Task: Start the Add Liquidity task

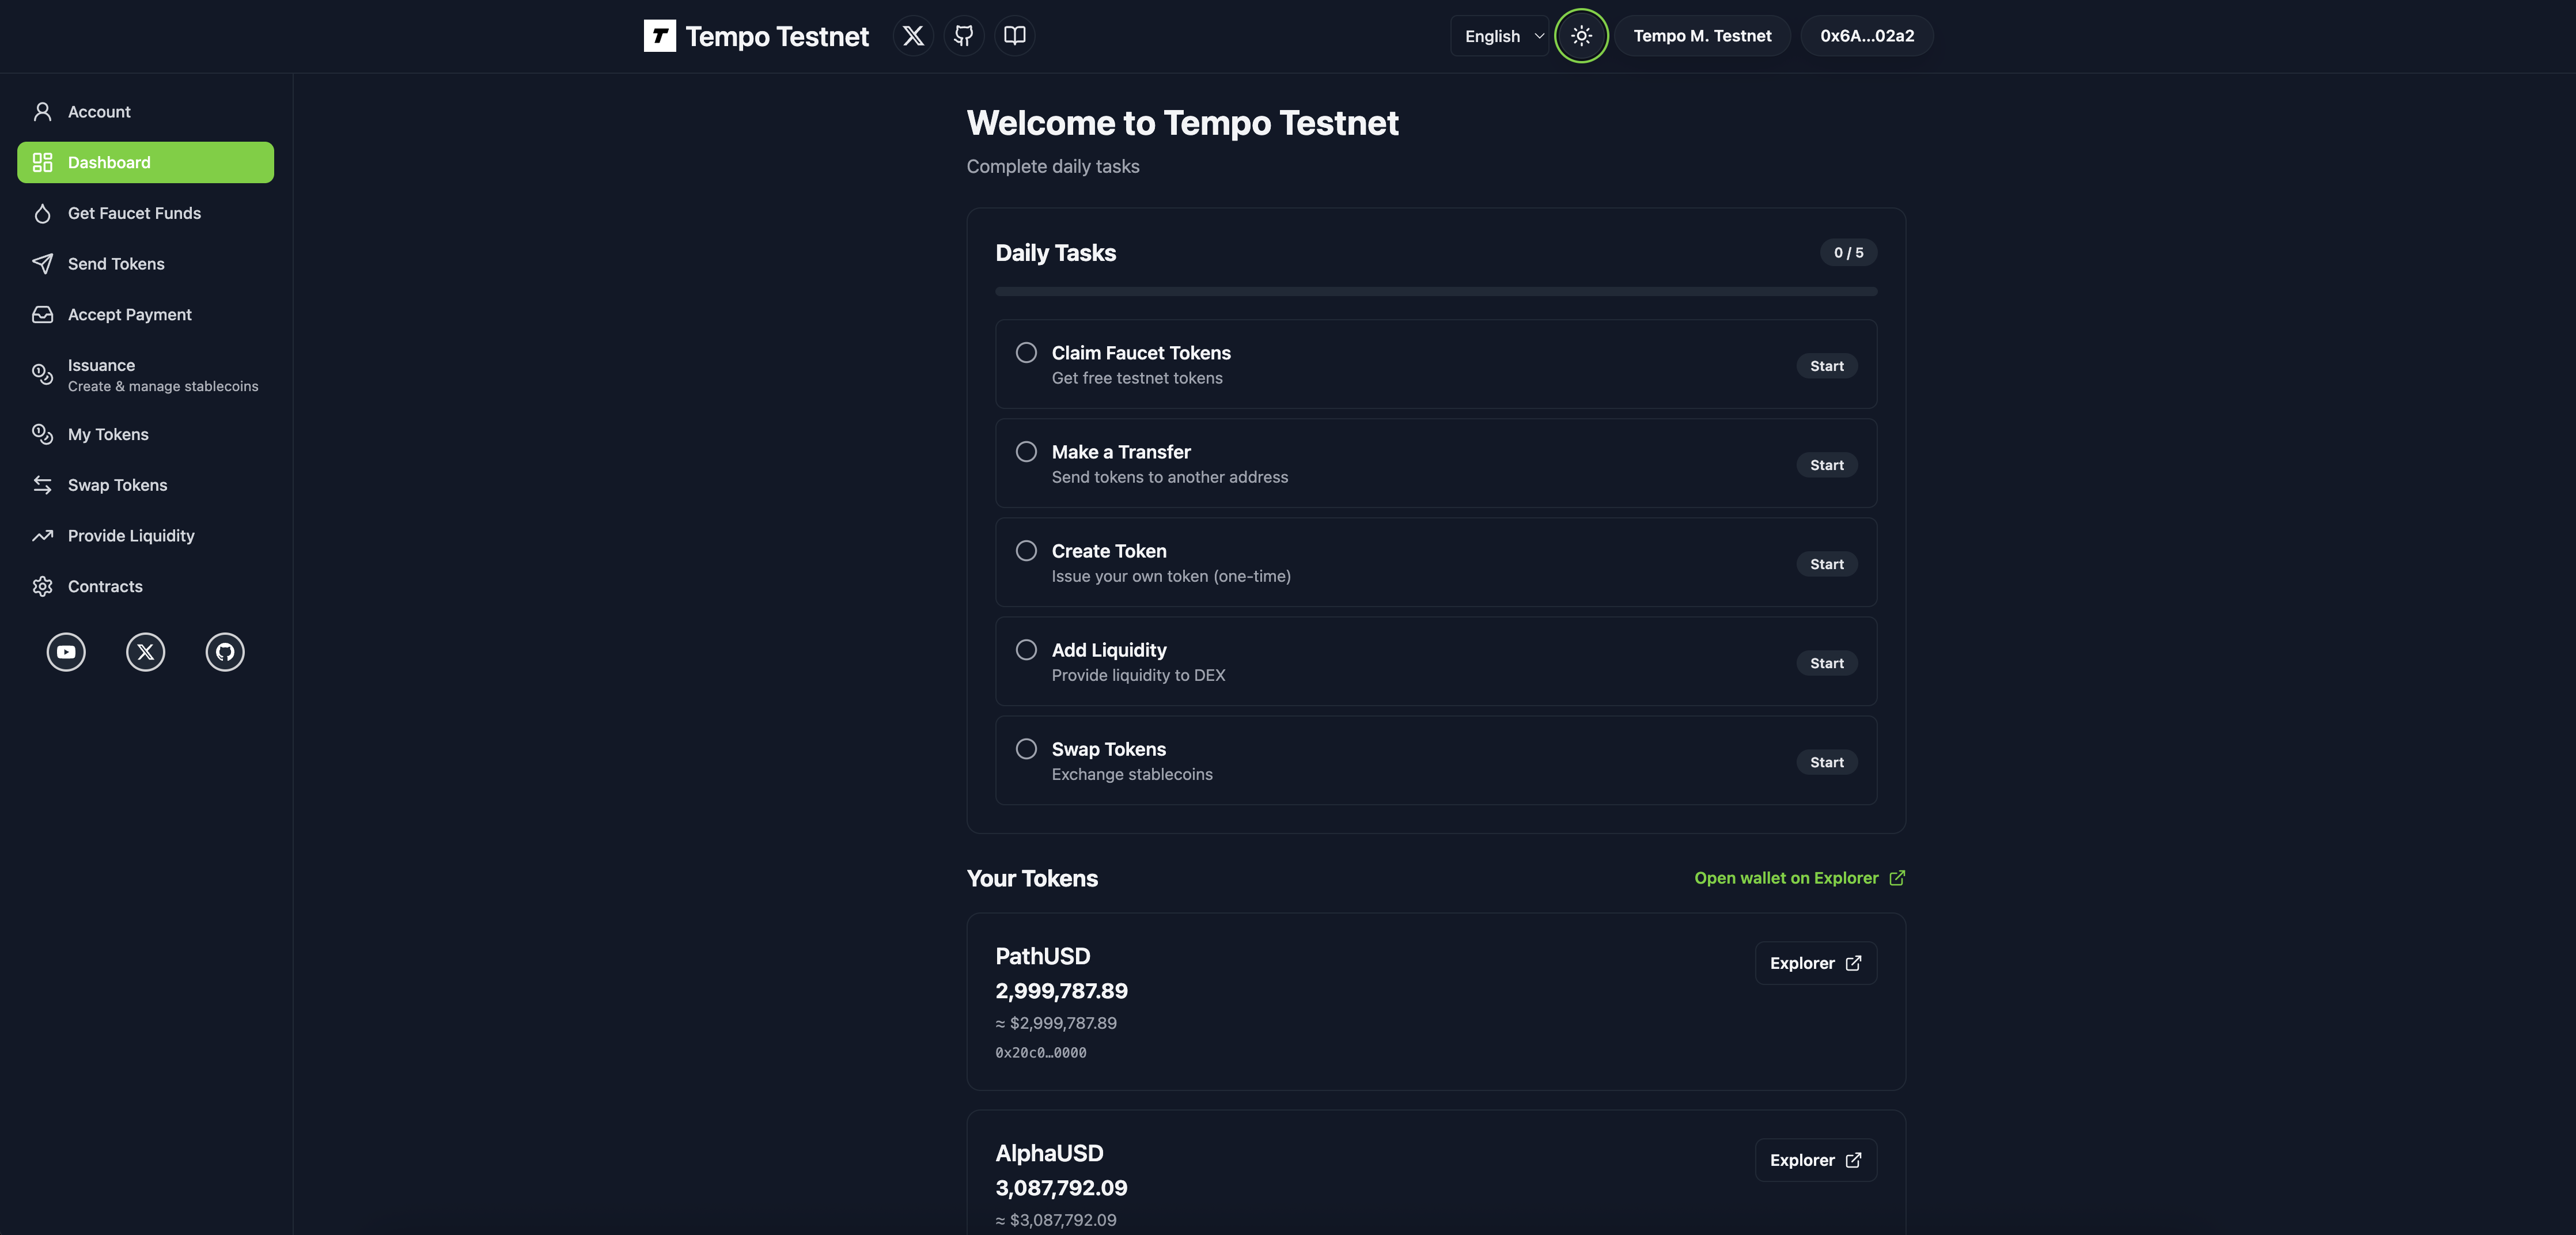Action: tap(1826, 663)
